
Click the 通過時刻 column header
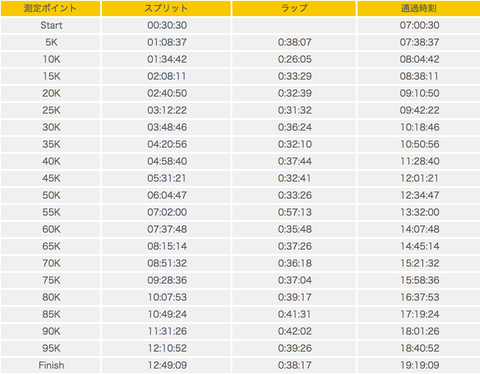(419, 8)
